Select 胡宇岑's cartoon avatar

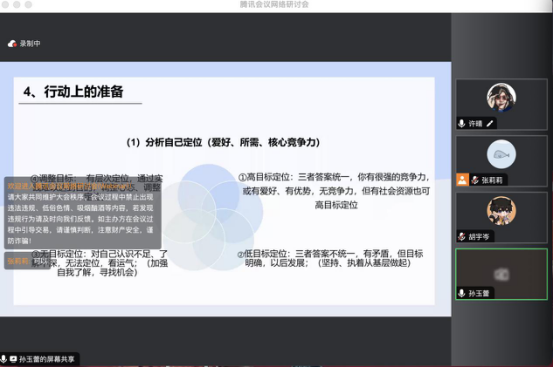pos(501,211)
